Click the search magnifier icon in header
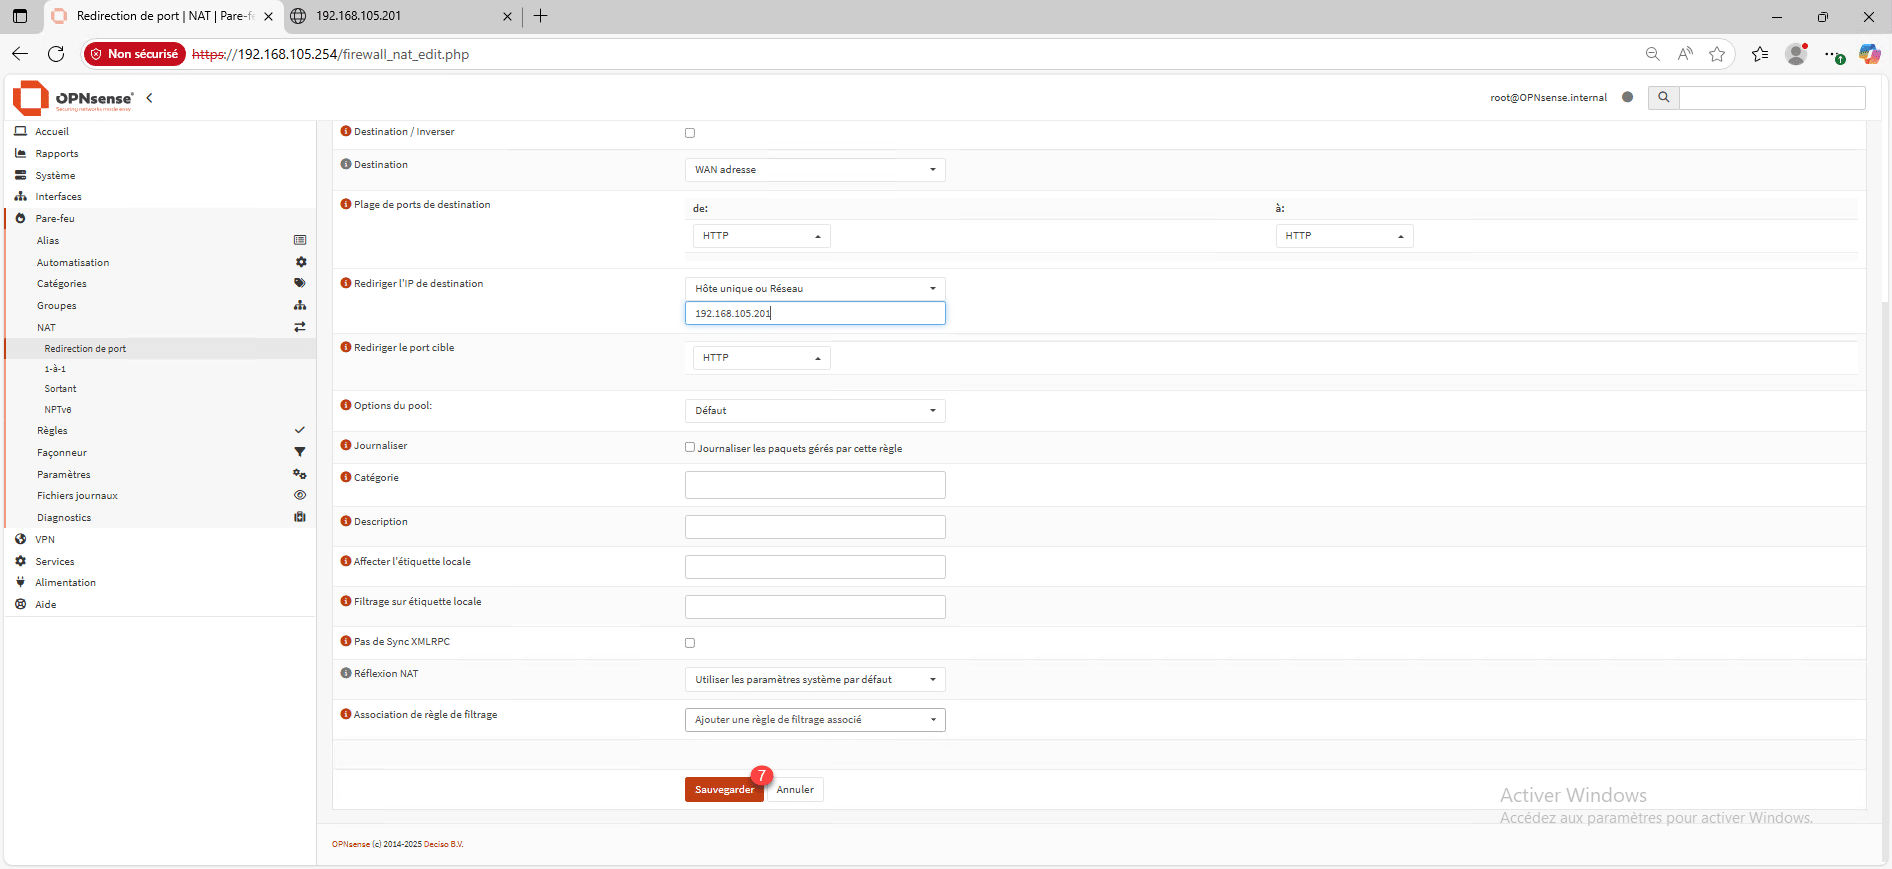 tap(1664, 97)
